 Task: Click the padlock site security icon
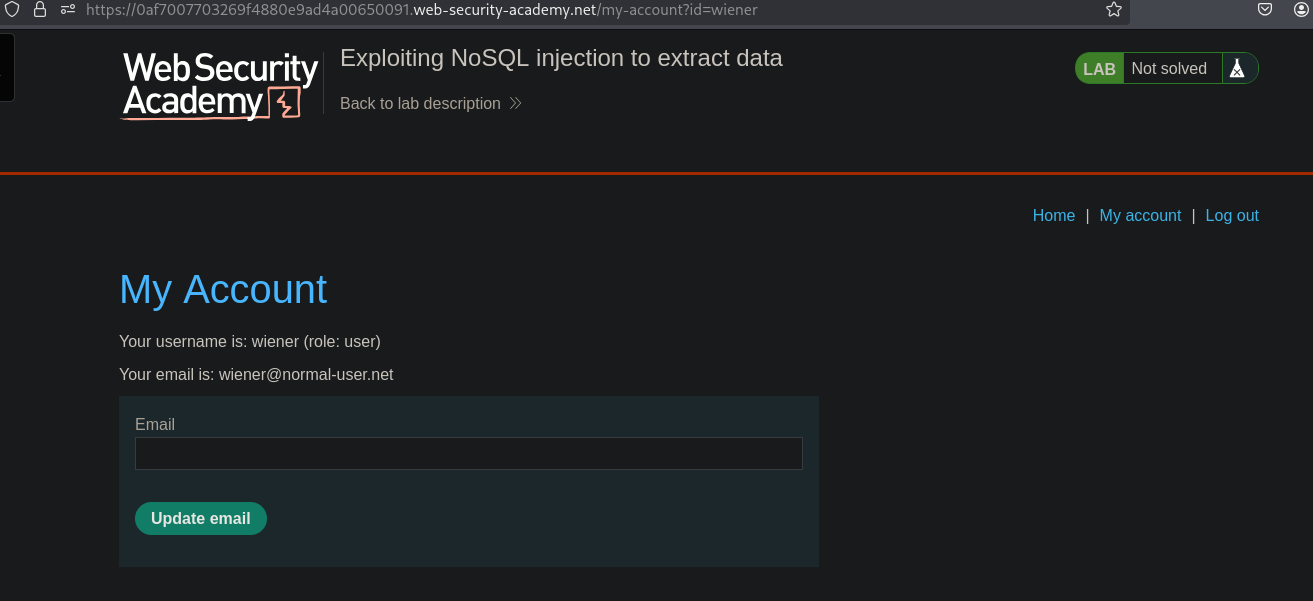click(x=40, y=10)
